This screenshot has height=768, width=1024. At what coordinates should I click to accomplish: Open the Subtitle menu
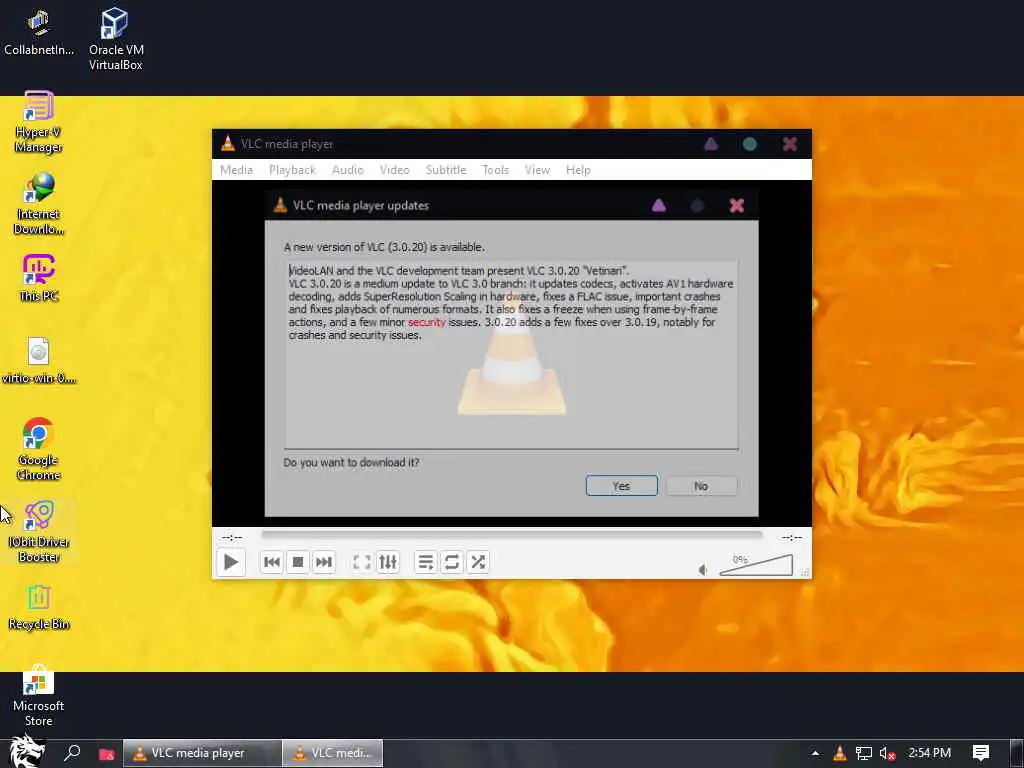coord(446,170)
